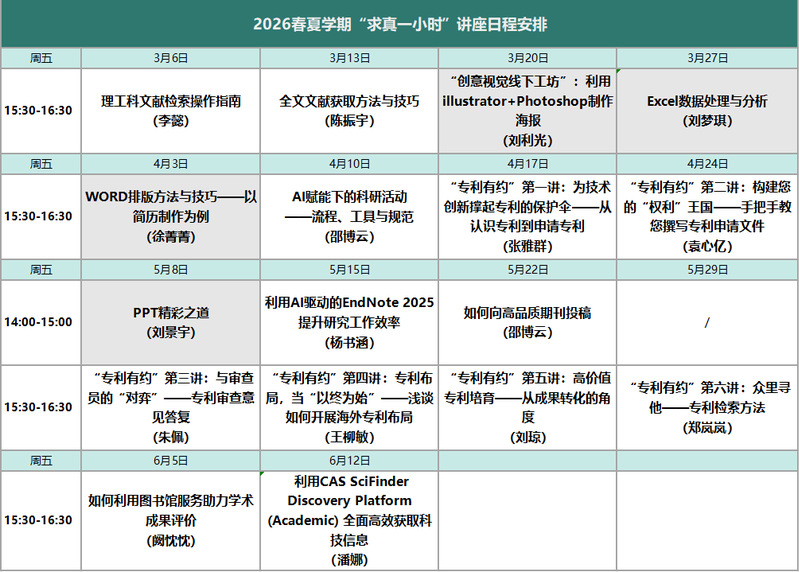Click the Excel数据处理与分析 lecture cell
The height and width of the screenshot is (572, 799).
[708, 110]
